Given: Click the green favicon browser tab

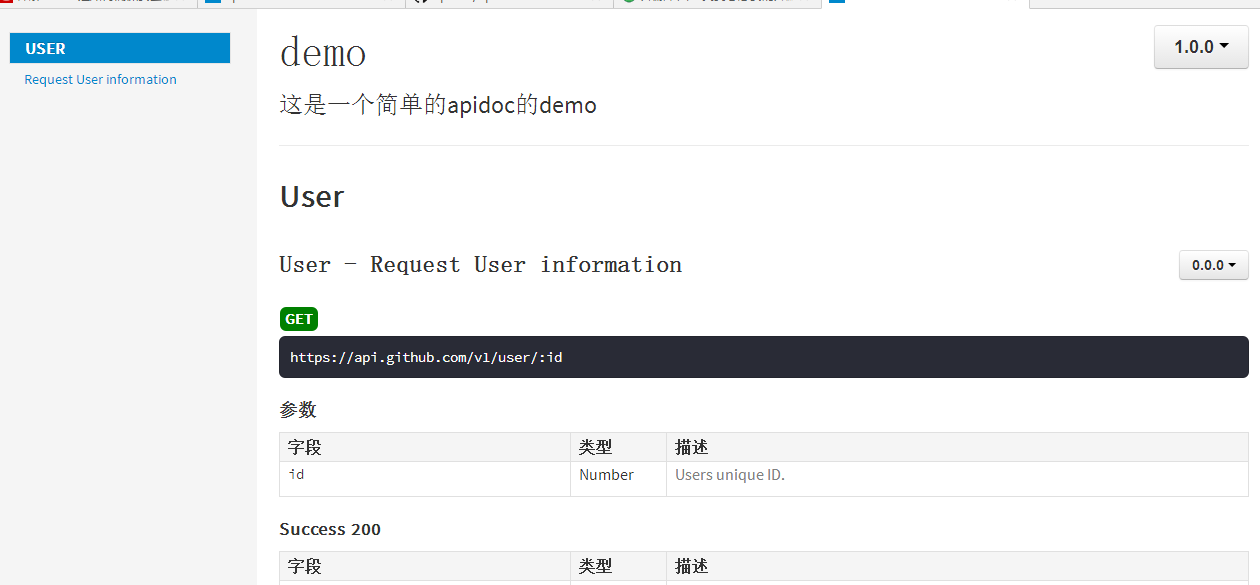Looking at the screenshot, I should click(x=628, y=4).
